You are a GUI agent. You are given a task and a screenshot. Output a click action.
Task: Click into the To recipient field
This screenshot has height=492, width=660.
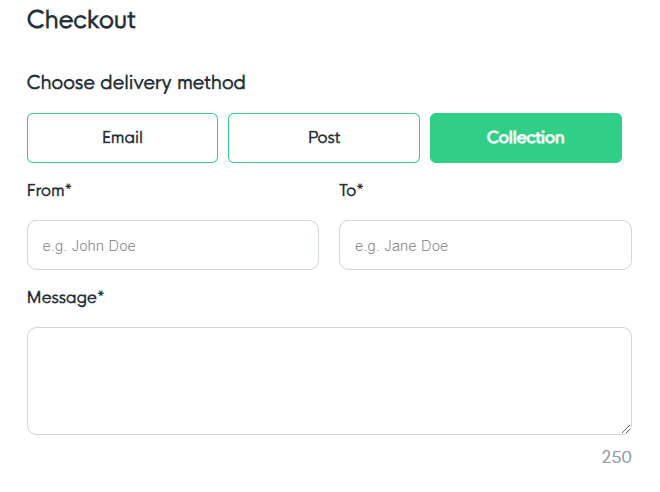[485, 245]
